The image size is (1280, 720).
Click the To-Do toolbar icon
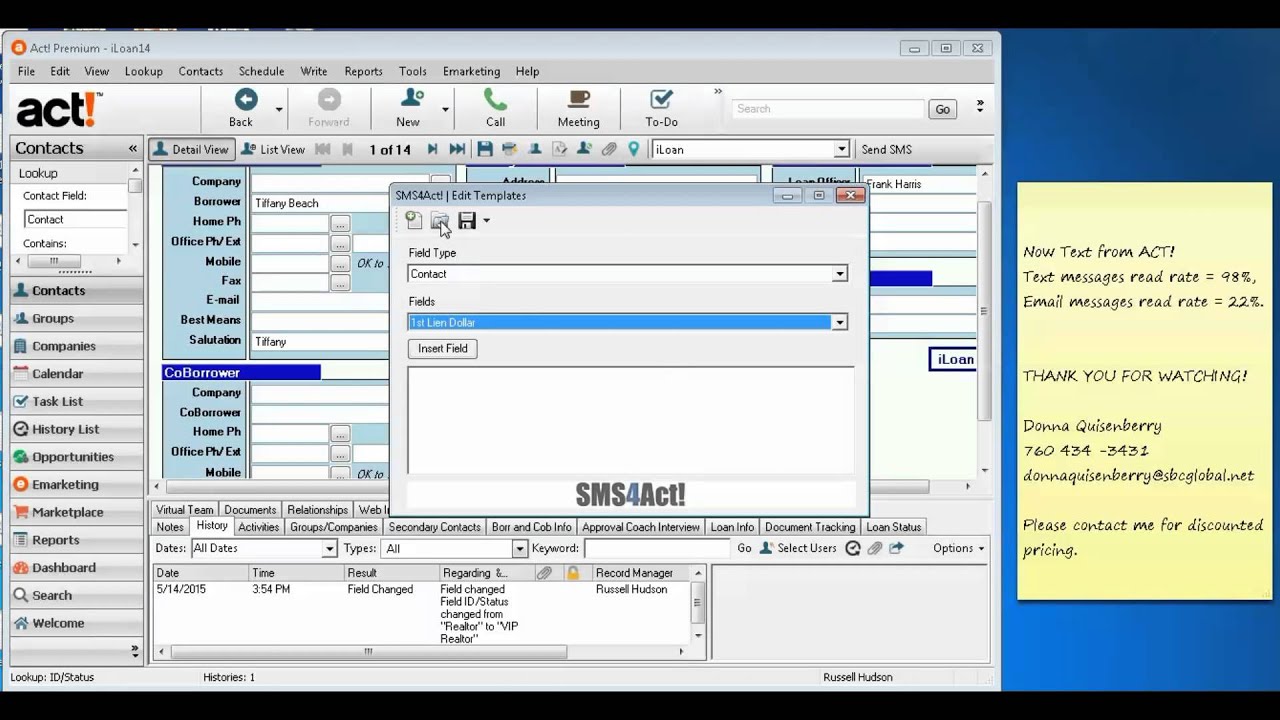(x=661, y=100)
